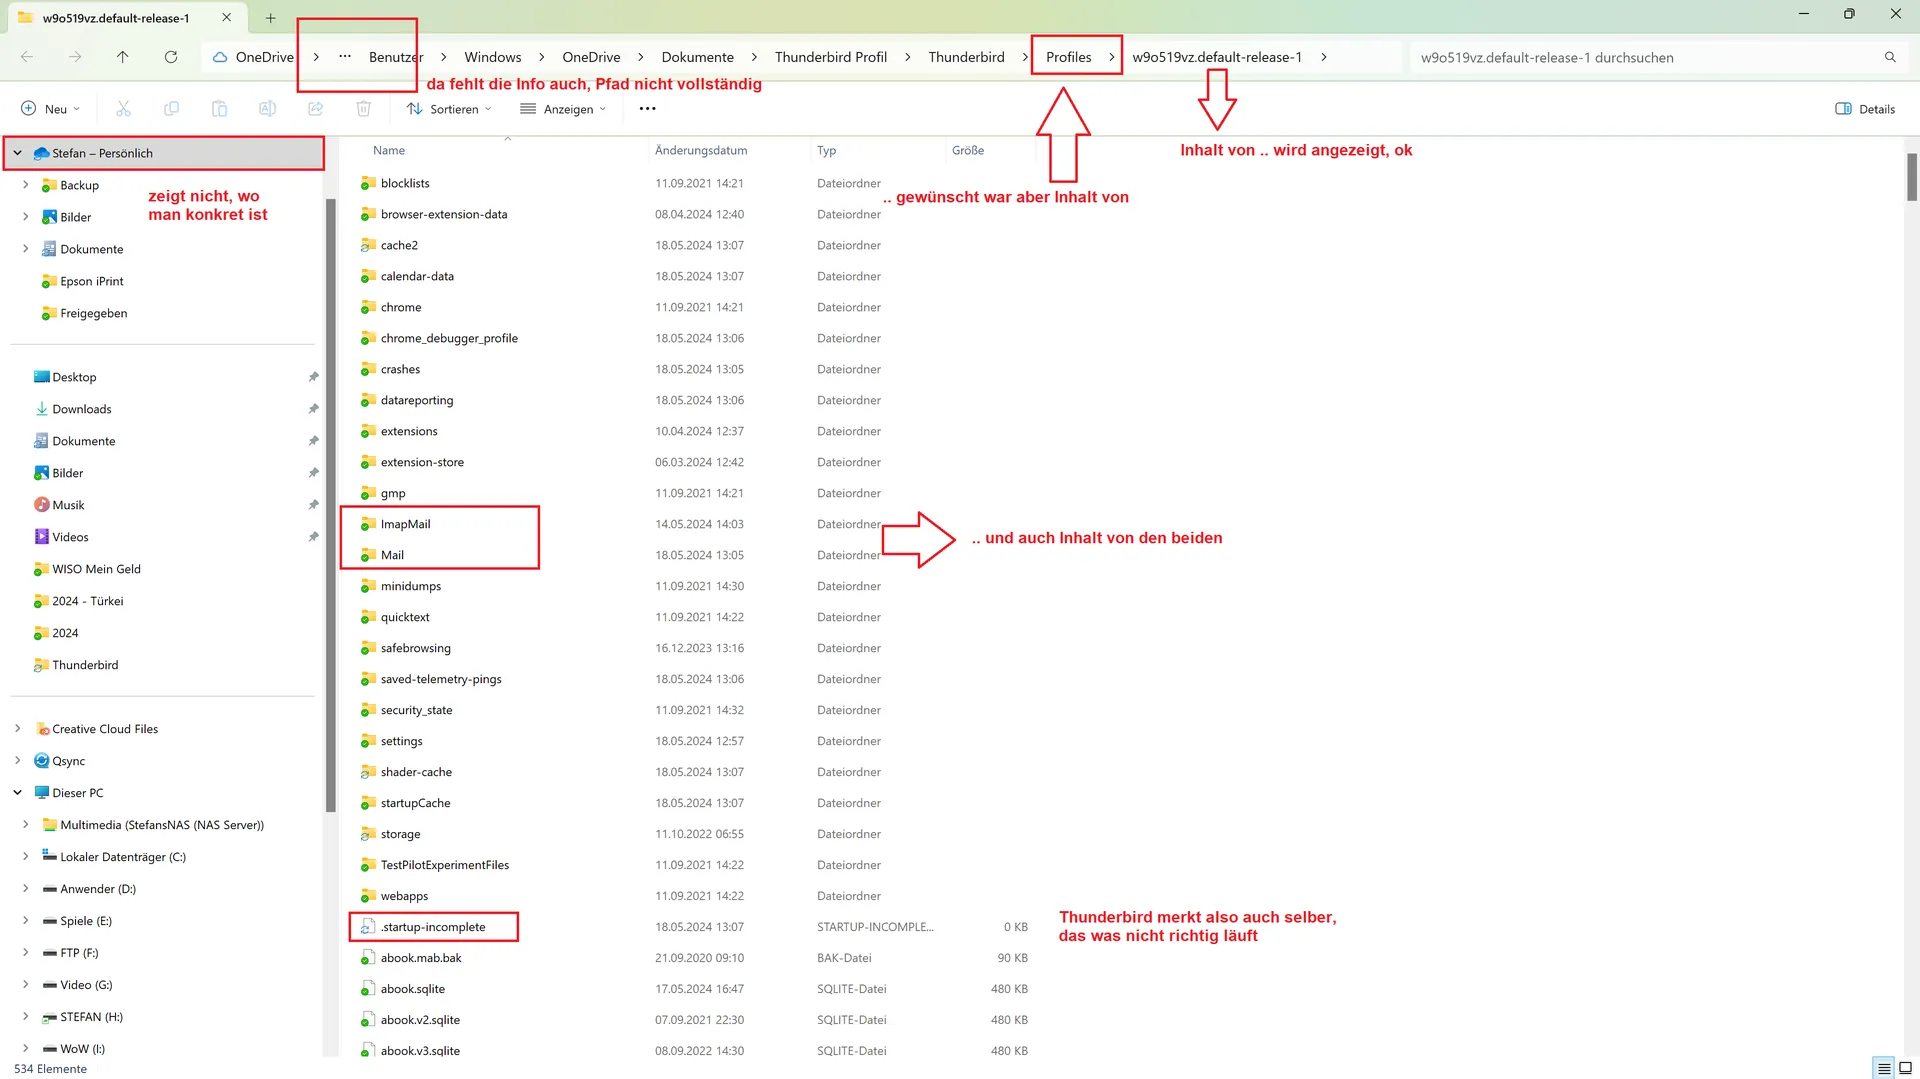The height and width of the screenshot is (1079, 1920).
Task: Expand the Spiele (E:) drive node
Action: (x=25, y=921)
